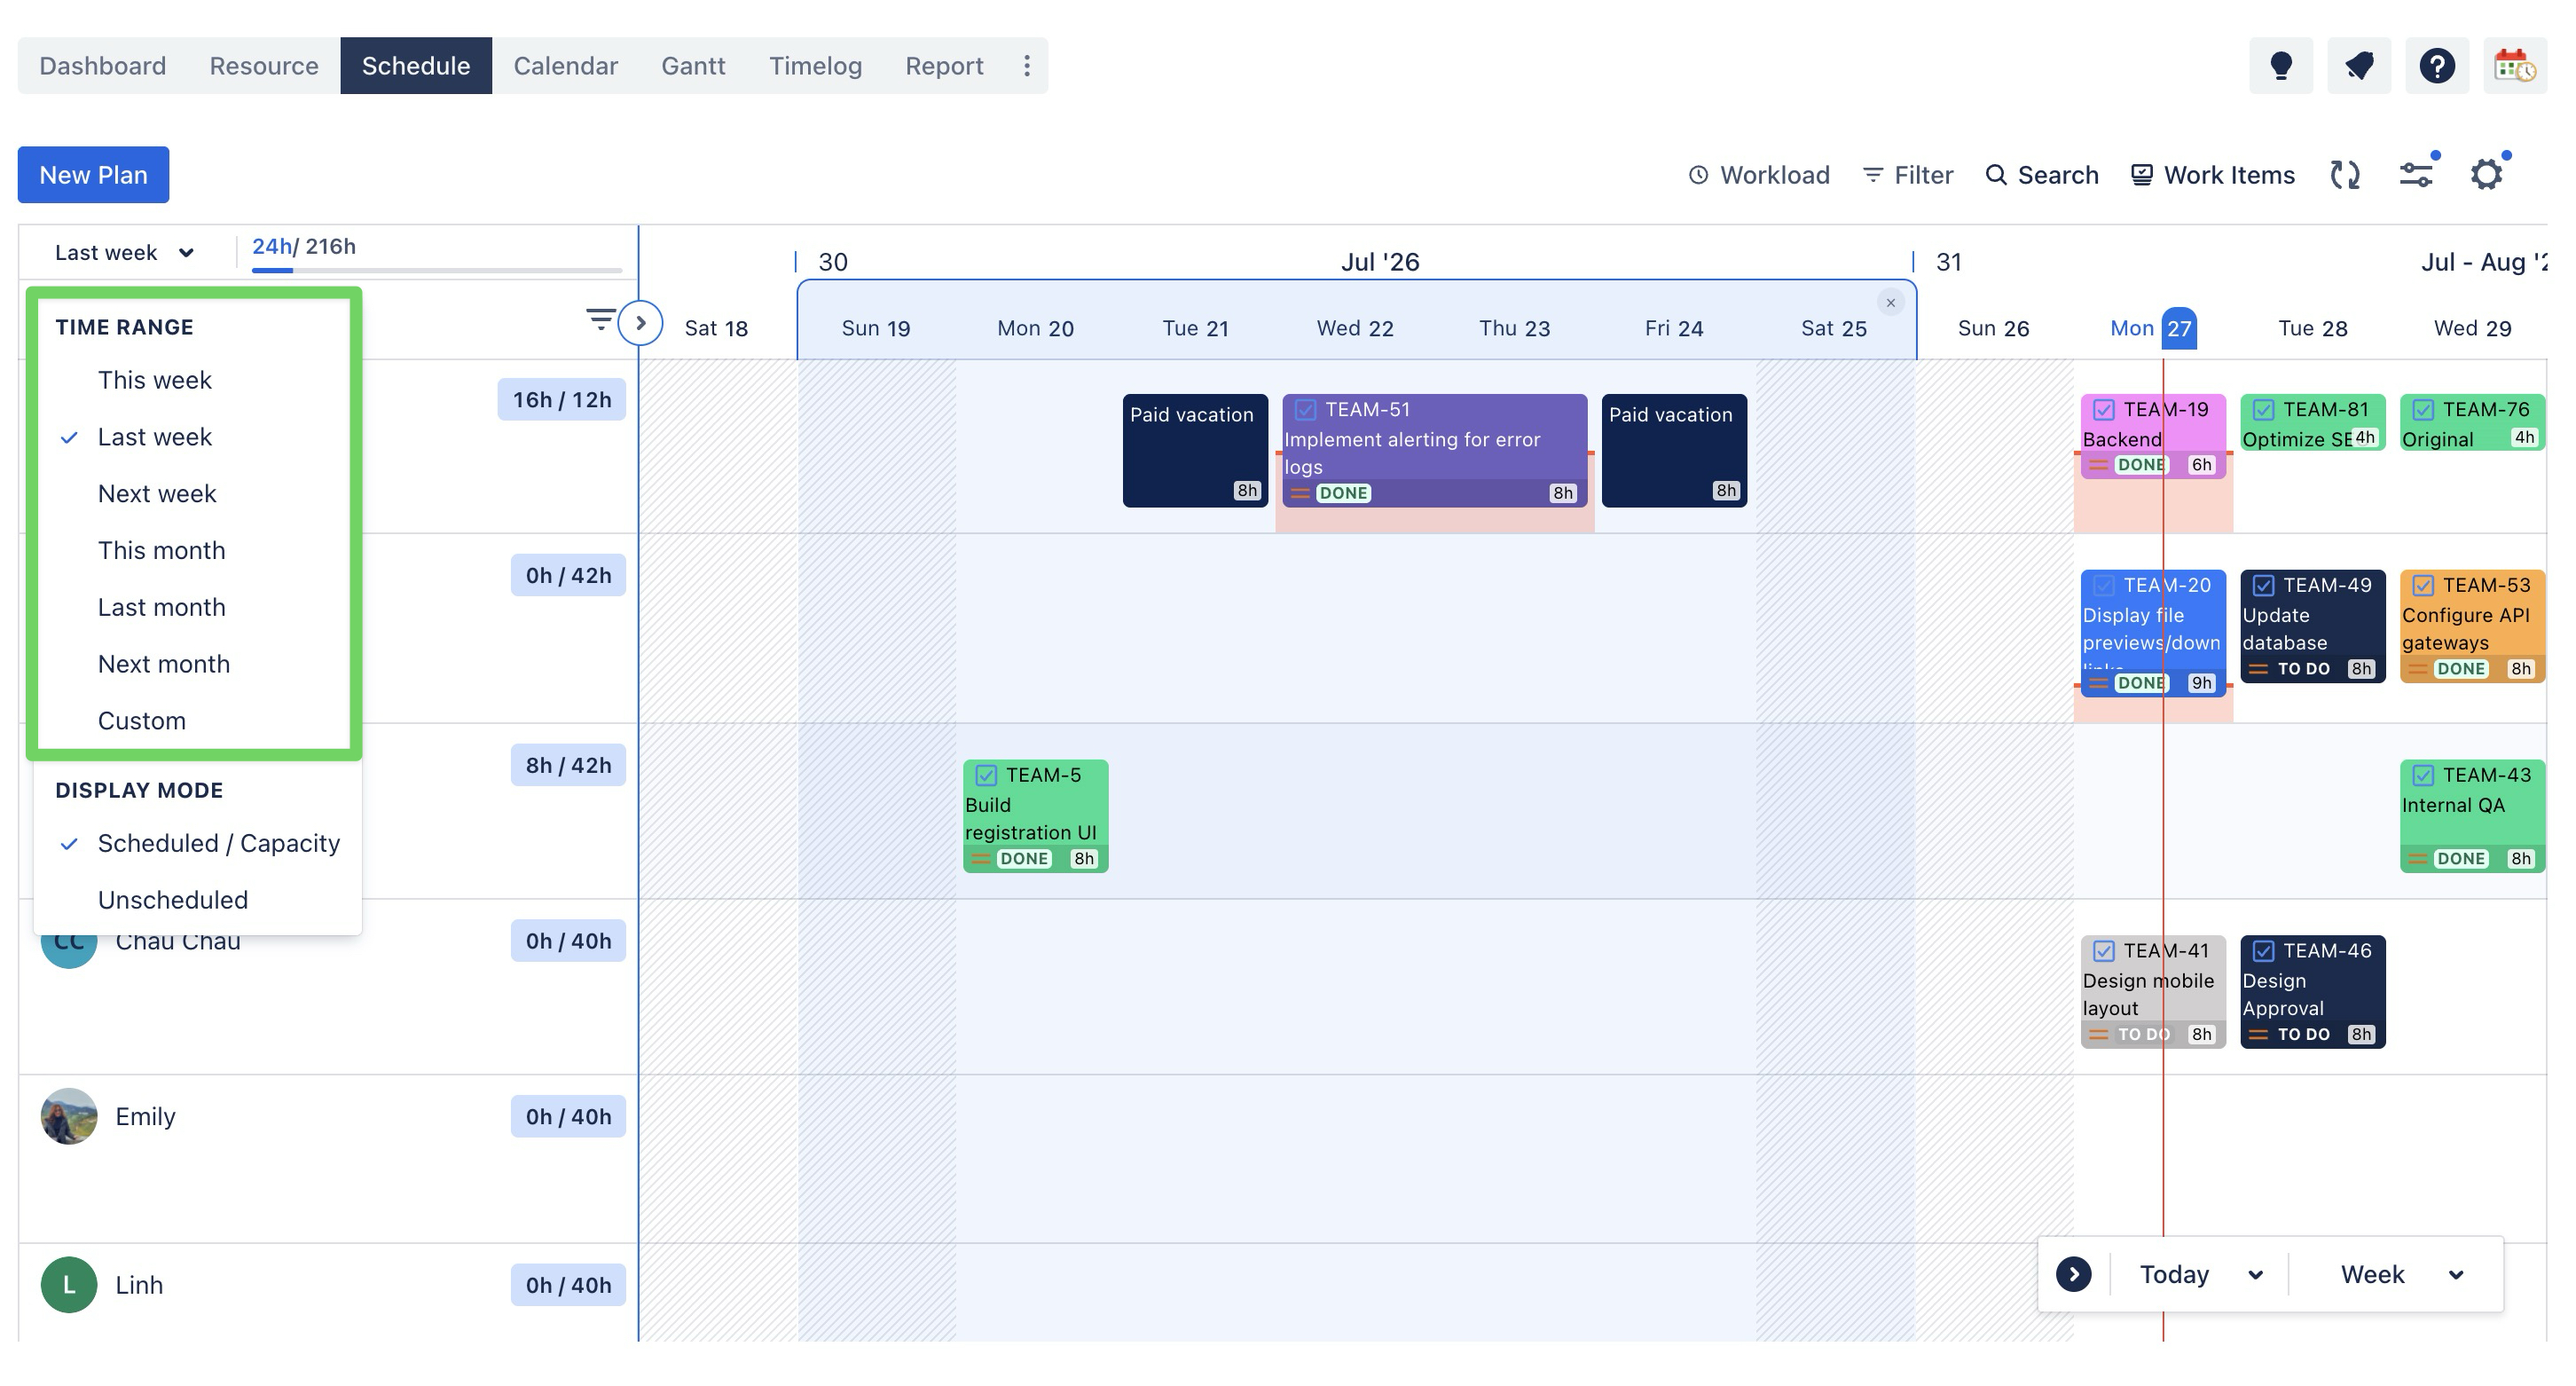Click the sync refresh arrows icon
The image size is (2576, 1386).
(2345, 175)
